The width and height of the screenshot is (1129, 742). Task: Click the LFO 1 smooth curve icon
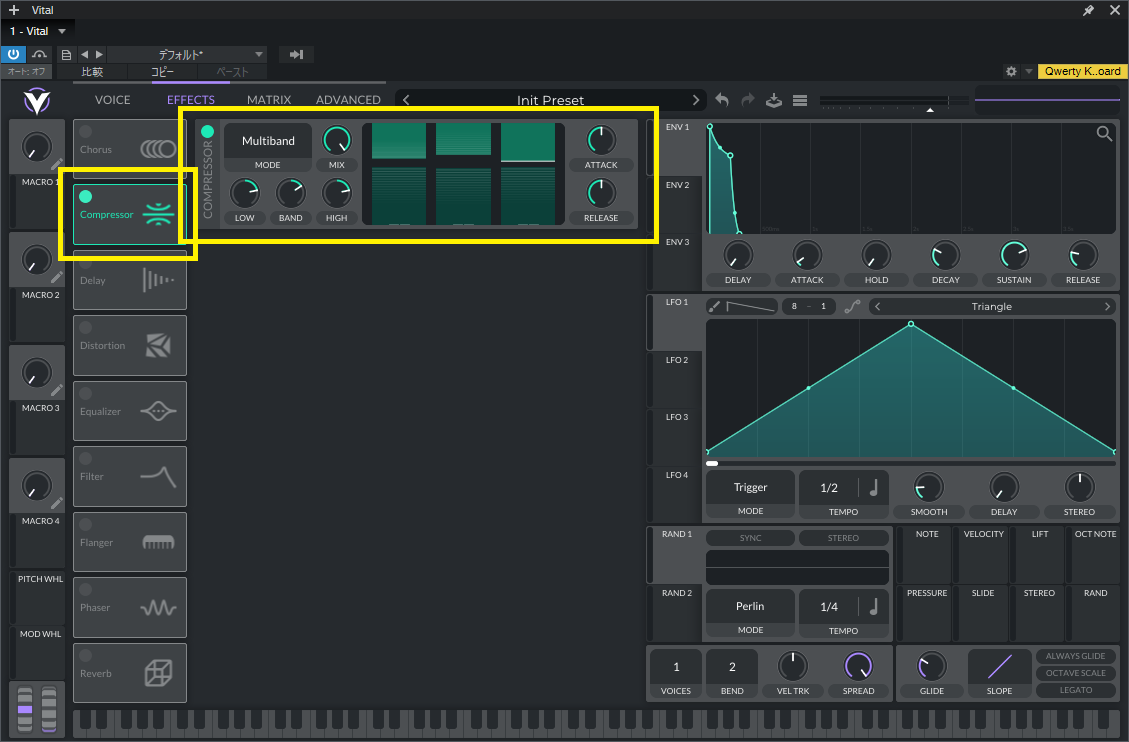pyautogui.click(x=852, y=307)
